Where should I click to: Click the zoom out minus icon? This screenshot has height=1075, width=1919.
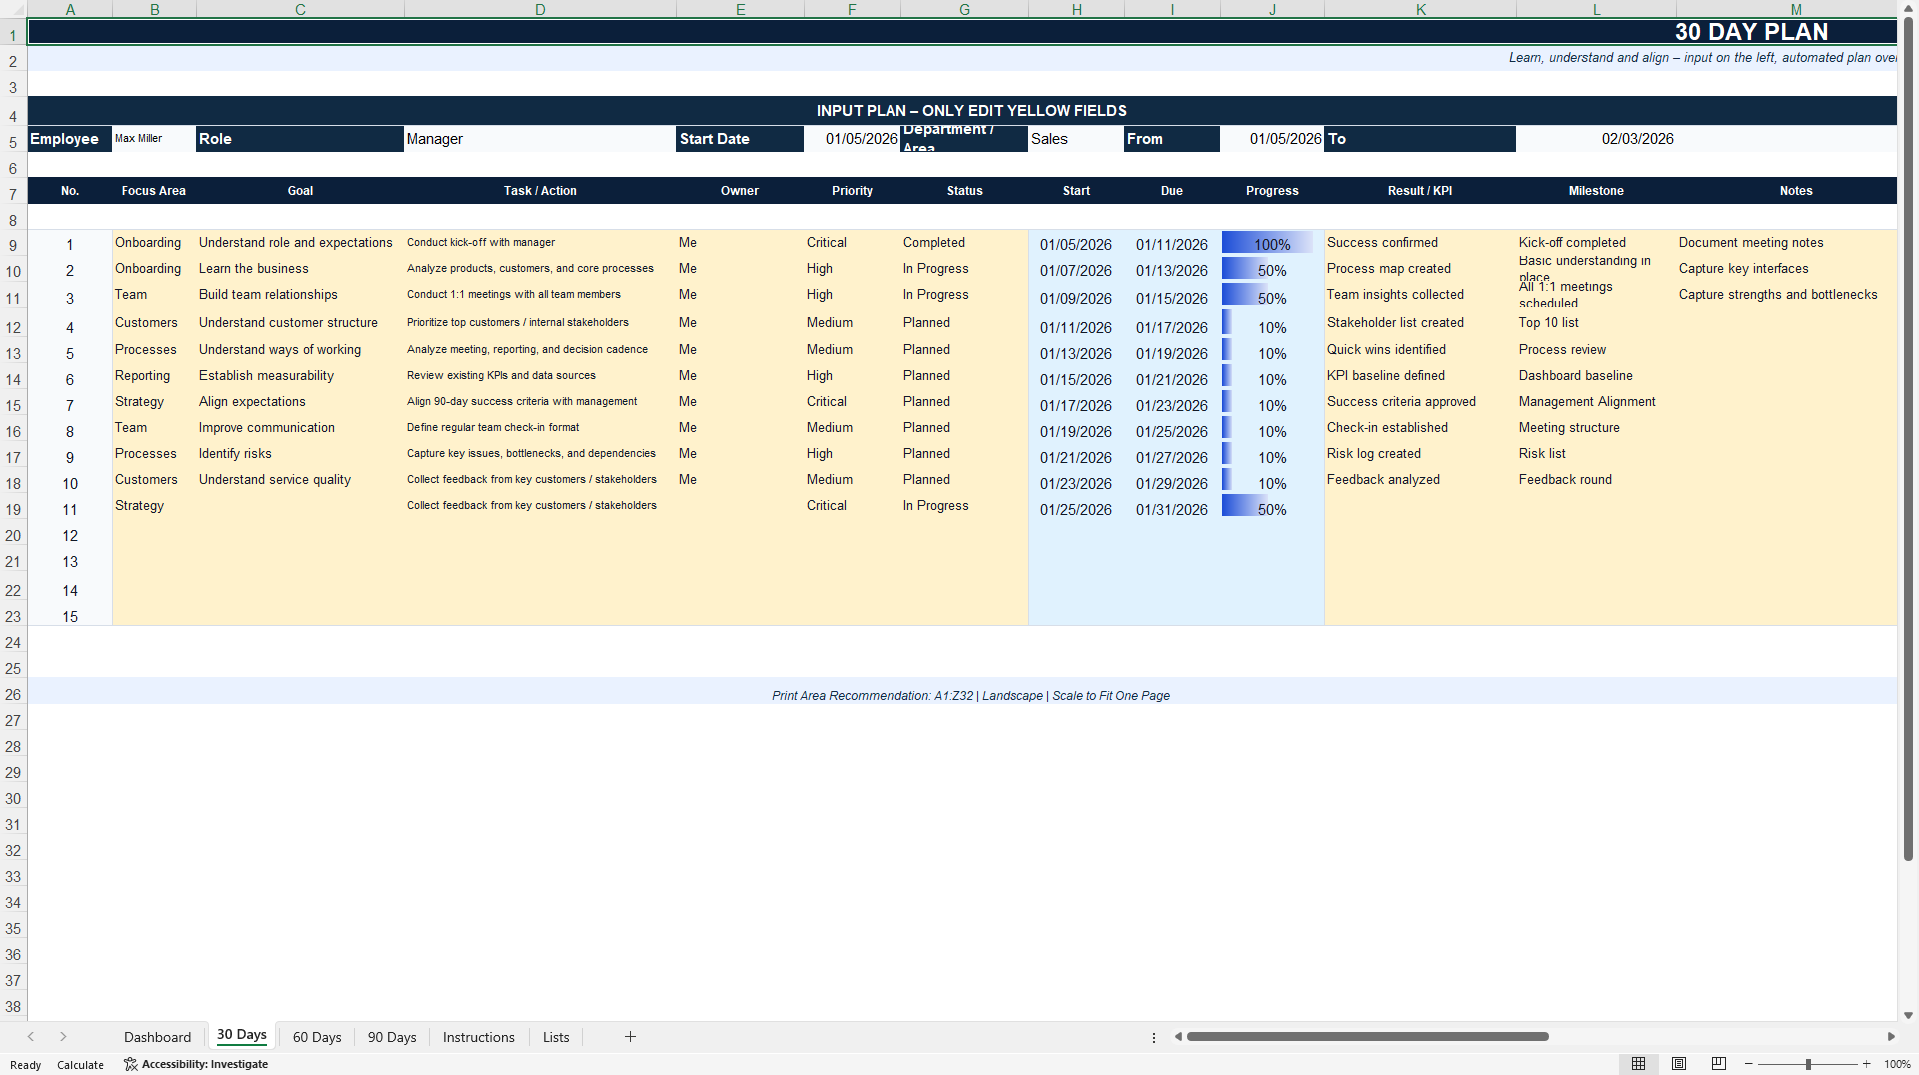click(x=1749, y=1064)
